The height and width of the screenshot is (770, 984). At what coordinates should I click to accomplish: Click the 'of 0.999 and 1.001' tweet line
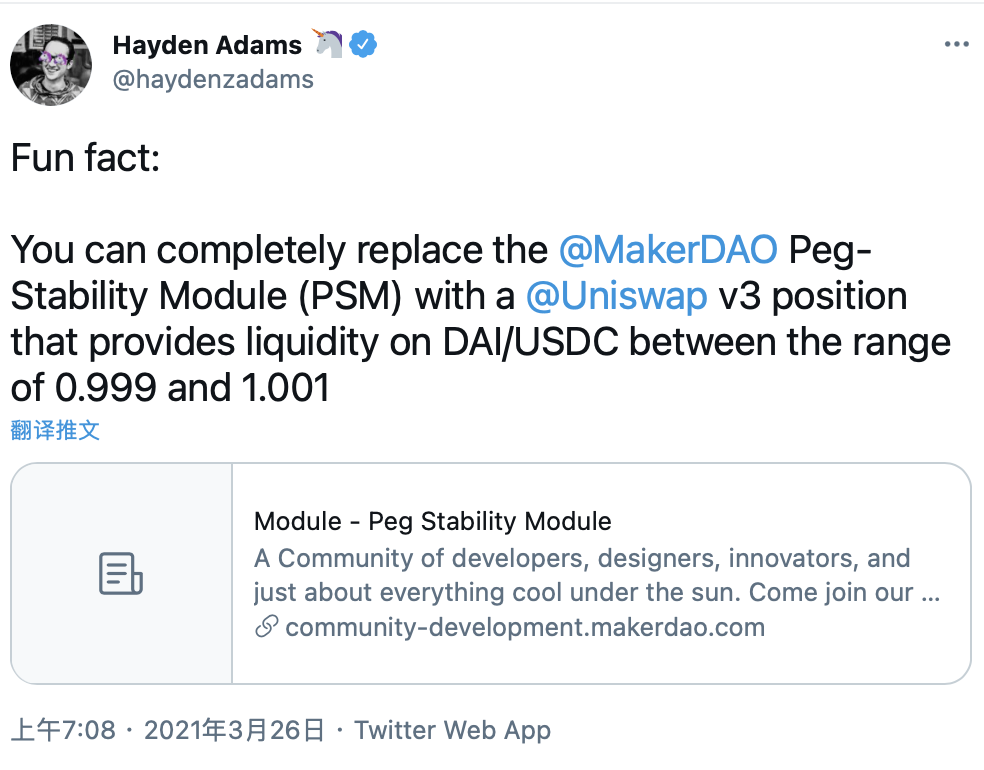coord(170,388)
